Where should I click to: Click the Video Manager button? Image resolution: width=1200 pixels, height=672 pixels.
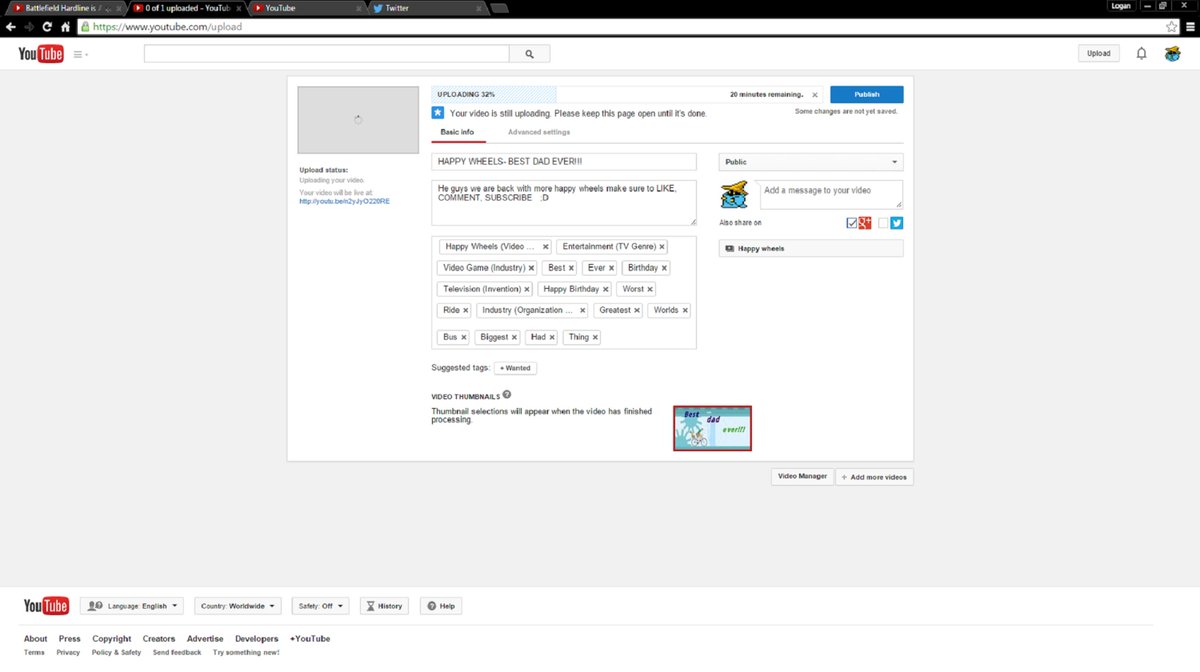802,476
